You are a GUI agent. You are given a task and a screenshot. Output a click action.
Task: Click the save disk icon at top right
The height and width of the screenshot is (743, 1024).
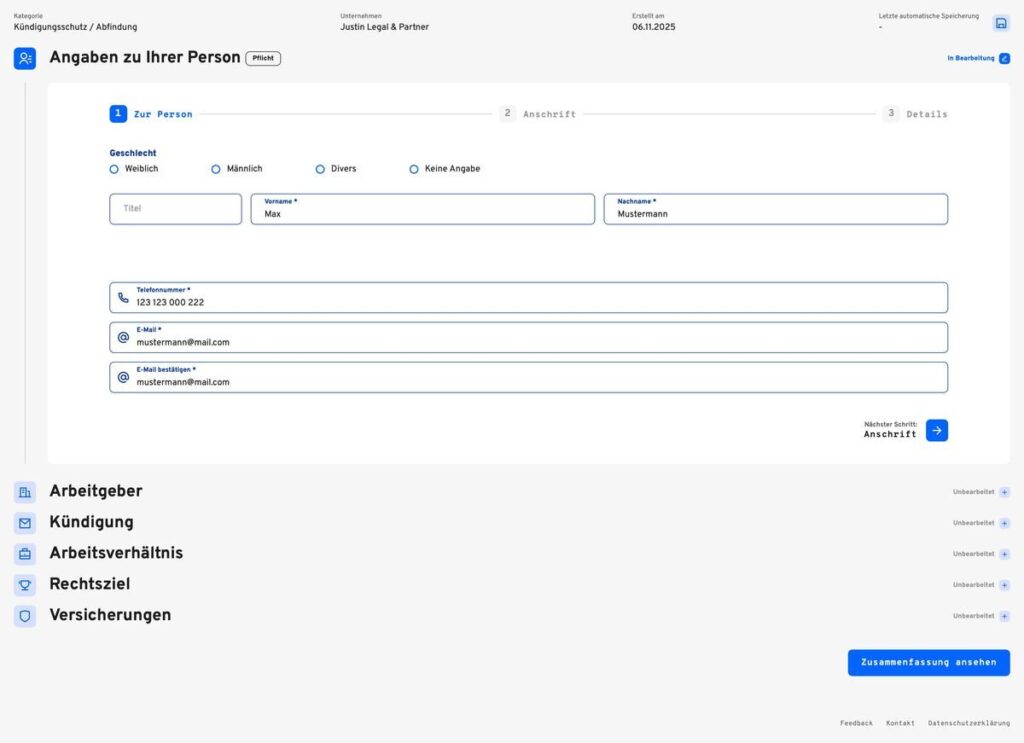1000,23
